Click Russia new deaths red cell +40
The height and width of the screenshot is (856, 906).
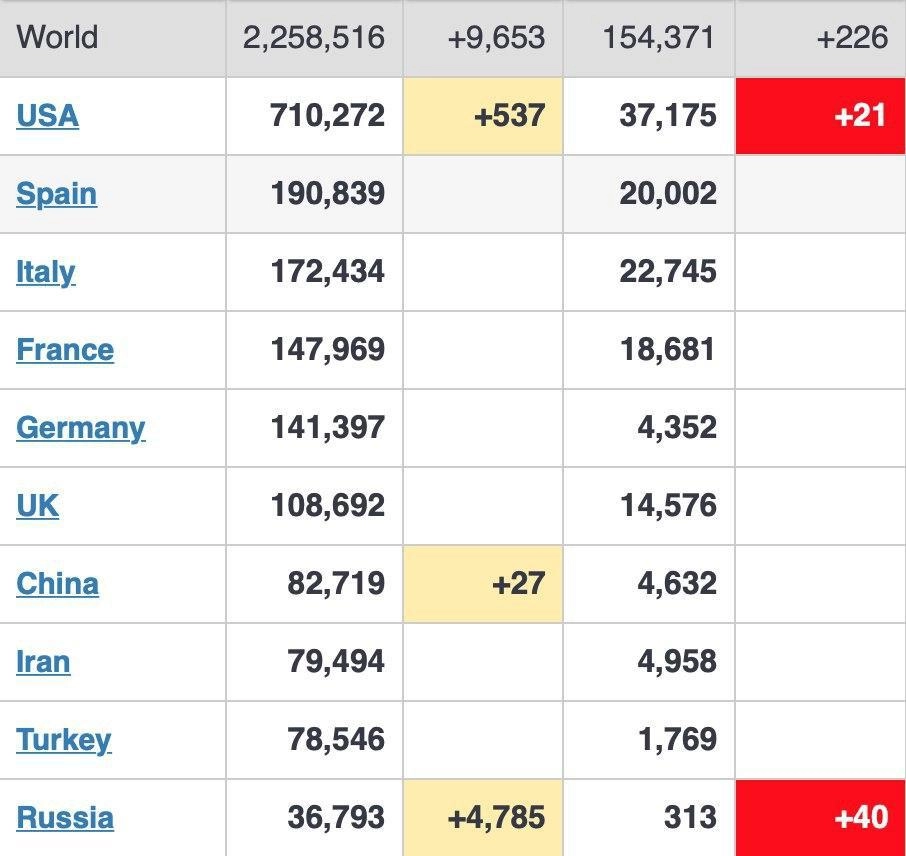[820, 818]
